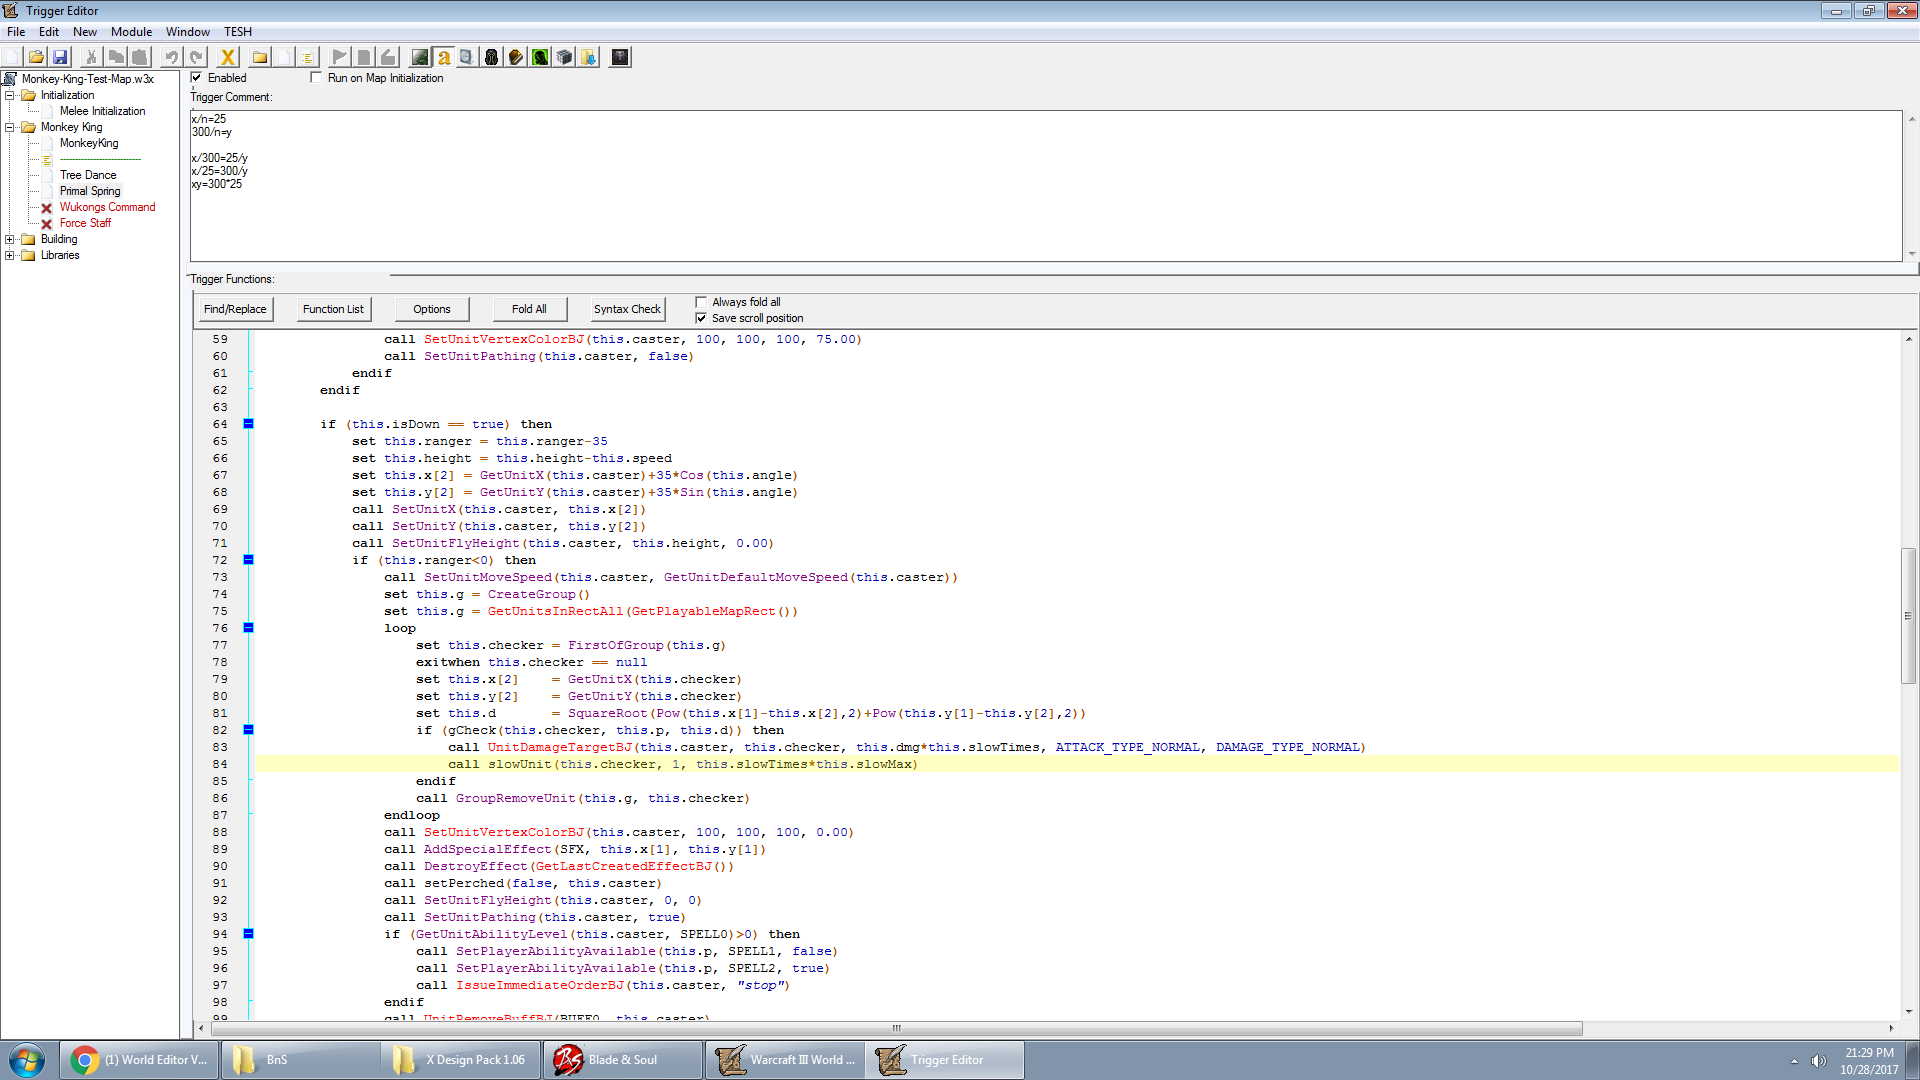Open Variables with the yellow X icon
Image resolution: width=1920 pixels, height=1080 pixels.
pyautogui.click(x=228, y=57)
